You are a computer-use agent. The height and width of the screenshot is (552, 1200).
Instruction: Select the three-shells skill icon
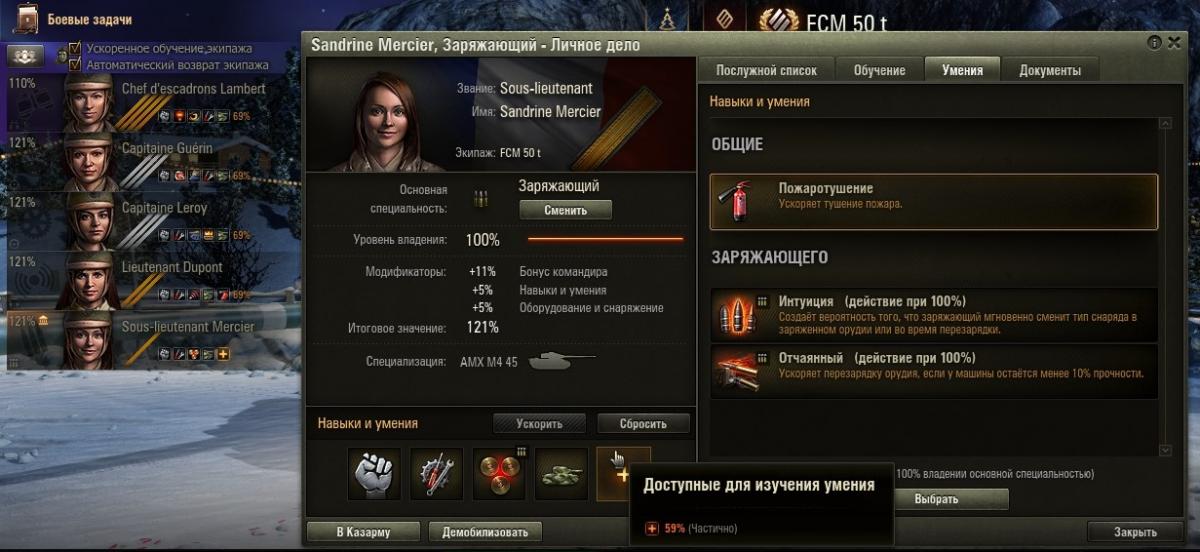point(499,474)
